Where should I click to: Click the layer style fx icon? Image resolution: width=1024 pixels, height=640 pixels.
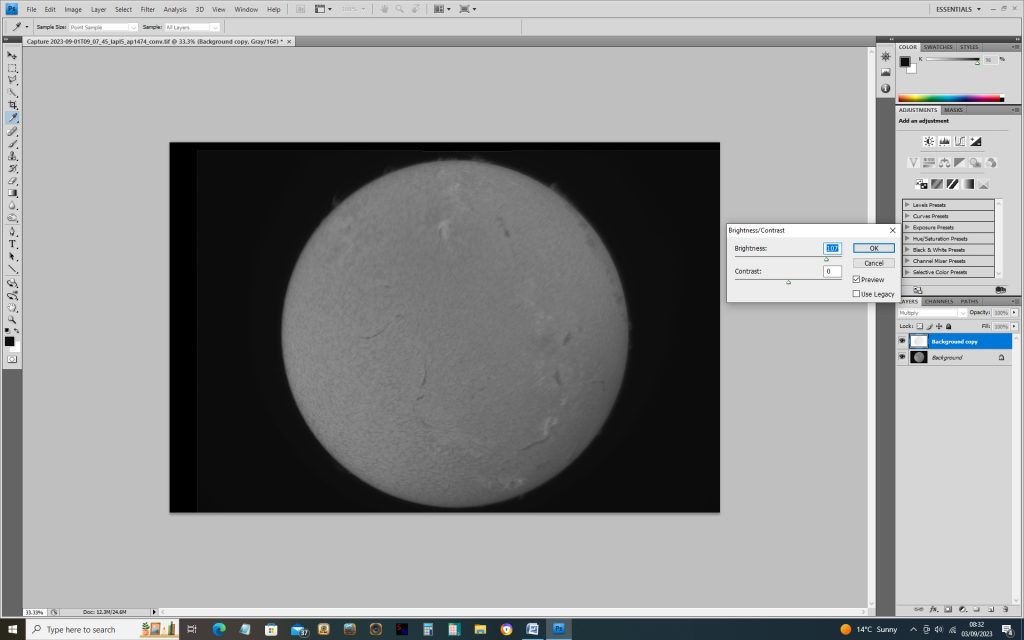(933, 609)
